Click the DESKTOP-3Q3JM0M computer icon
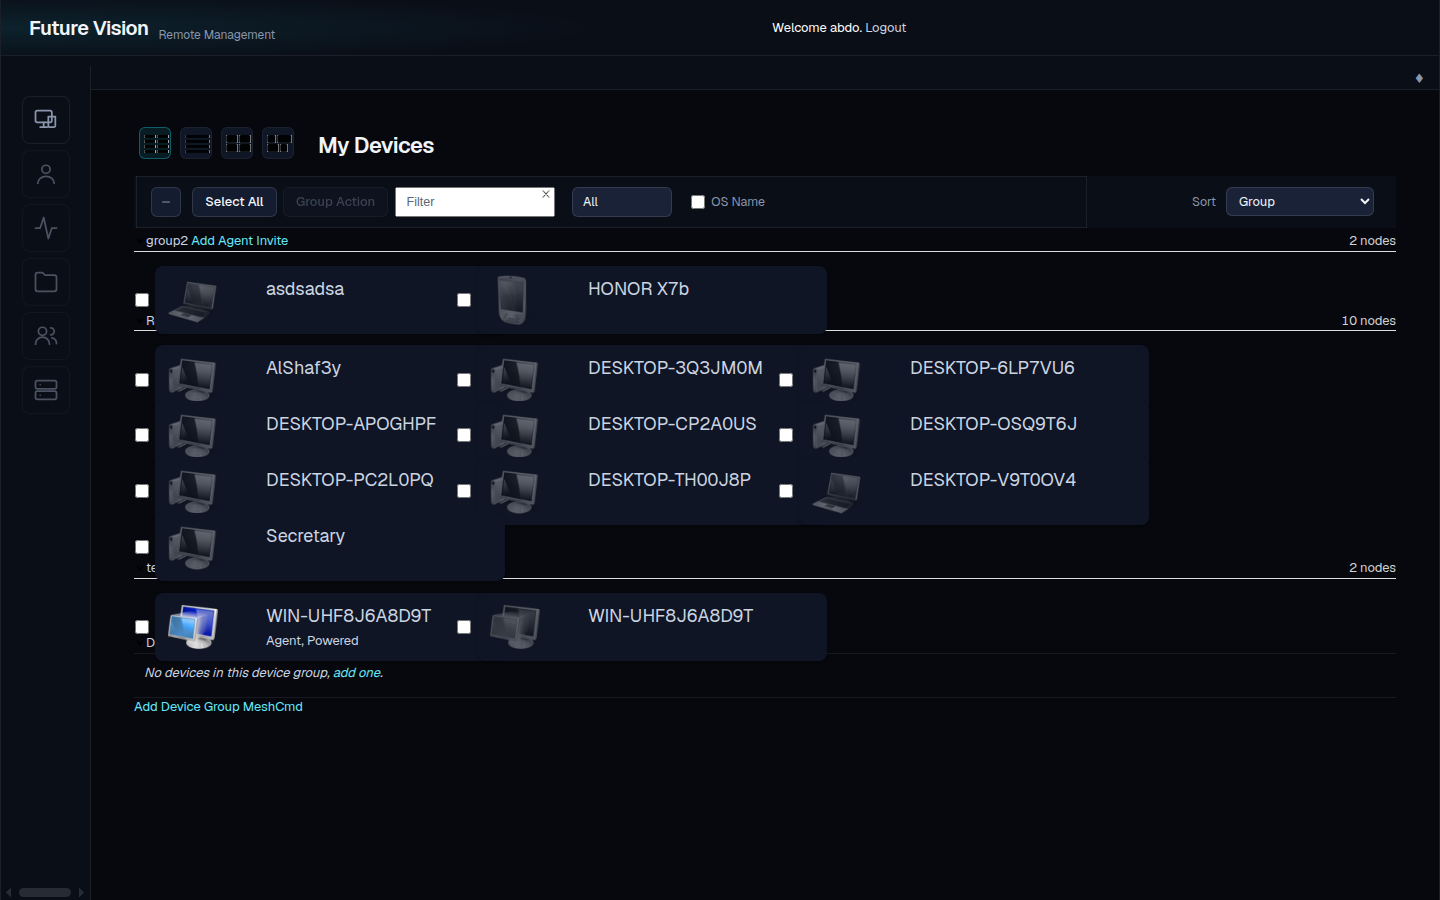The height and width of the screenshot is (900, 1440). (x=514, y=380)
